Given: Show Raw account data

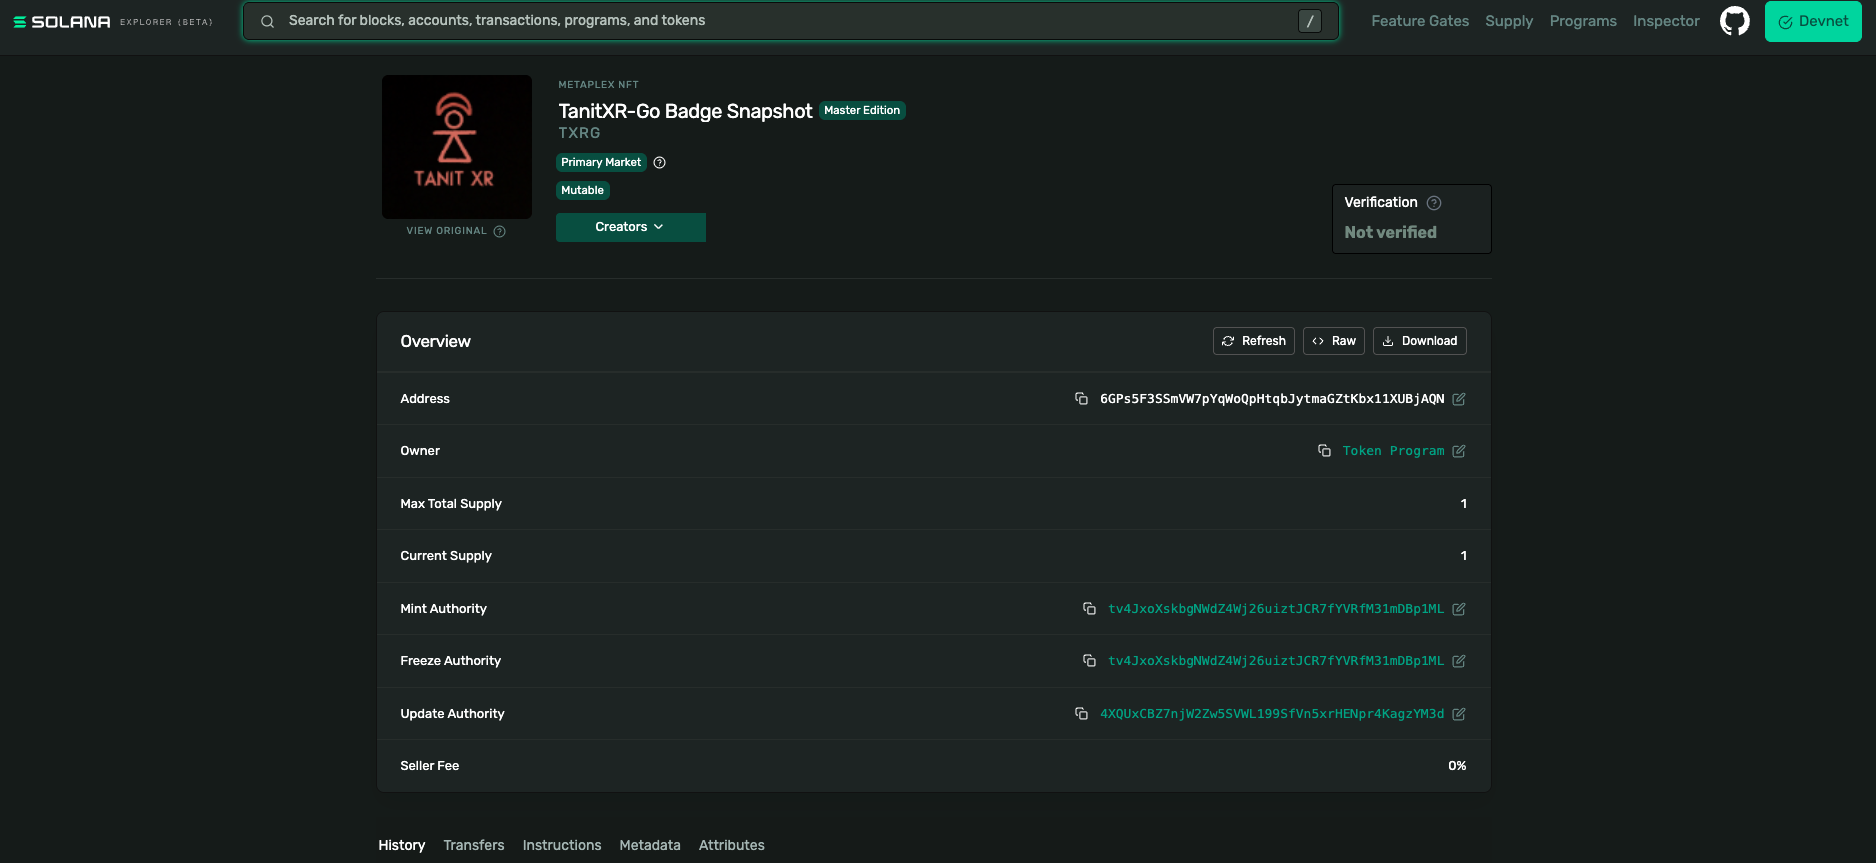Looking at the screenshot, I should coord(1334,341).
